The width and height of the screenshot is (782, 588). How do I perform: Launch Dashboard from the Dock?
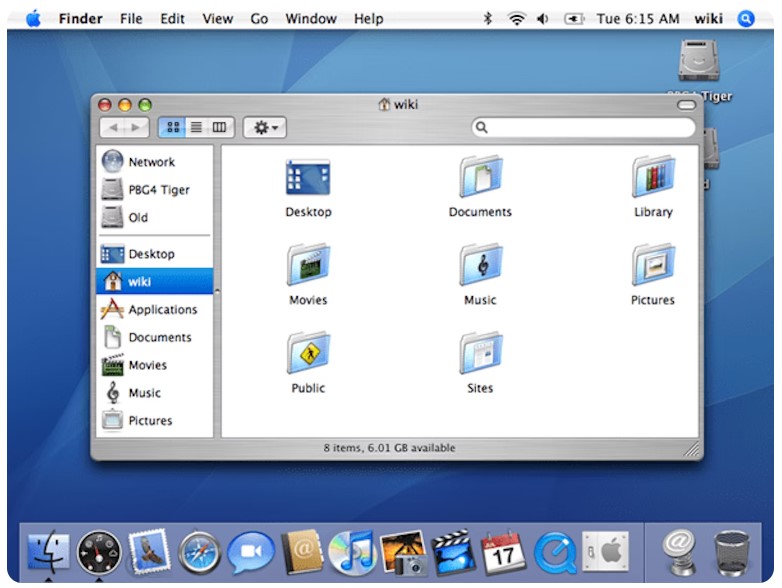tap(99, 552)
